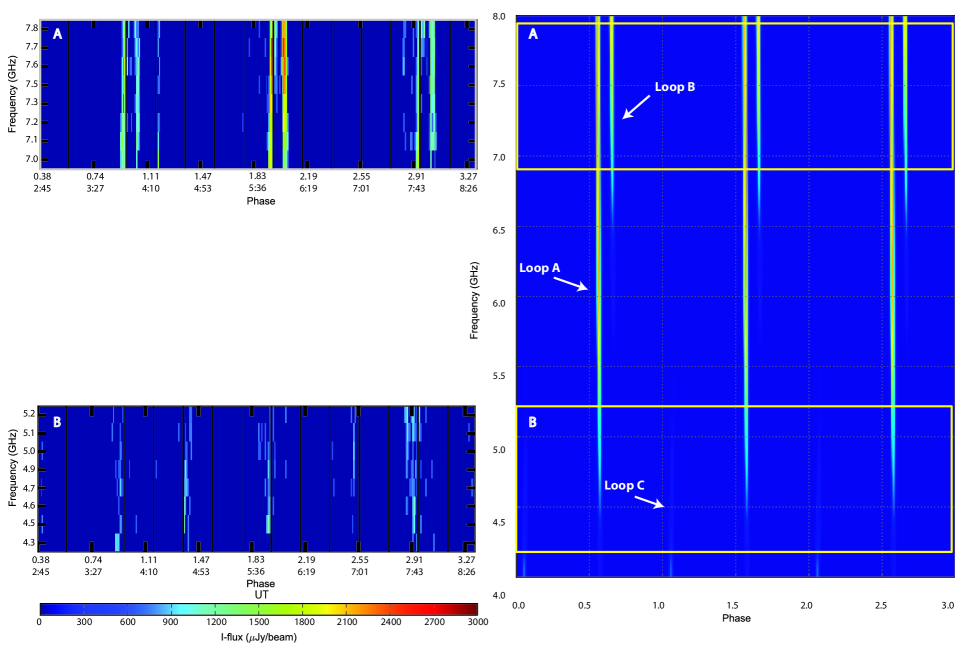Select the "2.0" phase tick on right plot
This screenshot has height=649, width=969.
click(806, 606)
